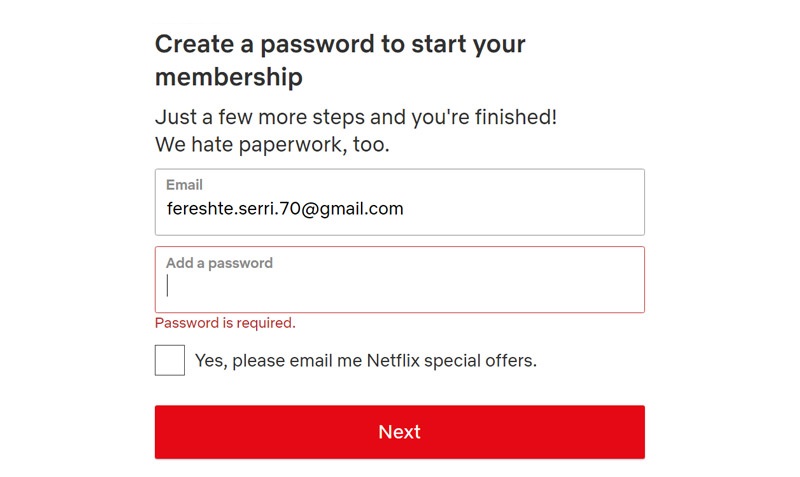Enable the Netflix special offers checkbox

click(x=170, y=360)
